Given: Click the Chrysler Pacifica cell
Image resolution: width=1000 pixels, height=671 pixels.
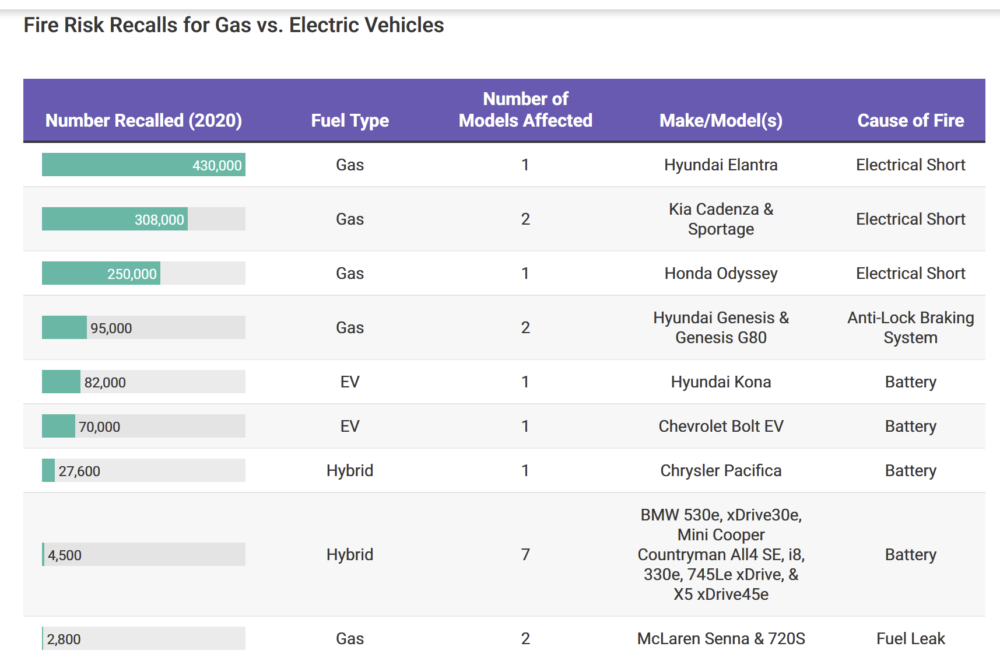Looking at the screenshot, I should (x=720, y=470).
